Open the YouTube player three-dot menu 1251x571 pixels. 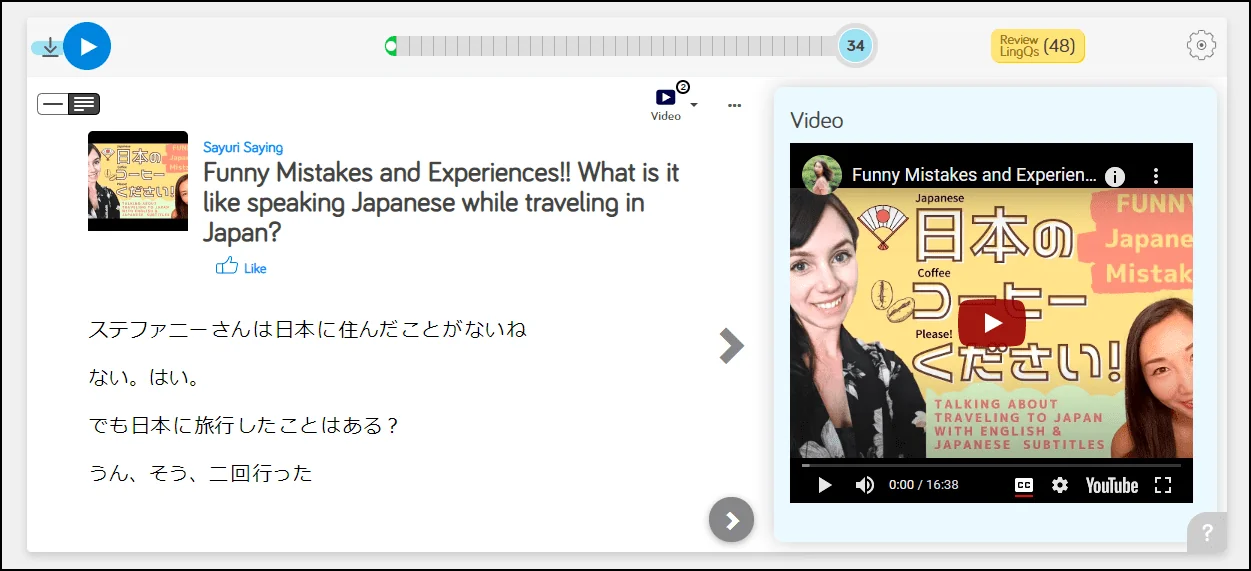[x=1156, y=176]
